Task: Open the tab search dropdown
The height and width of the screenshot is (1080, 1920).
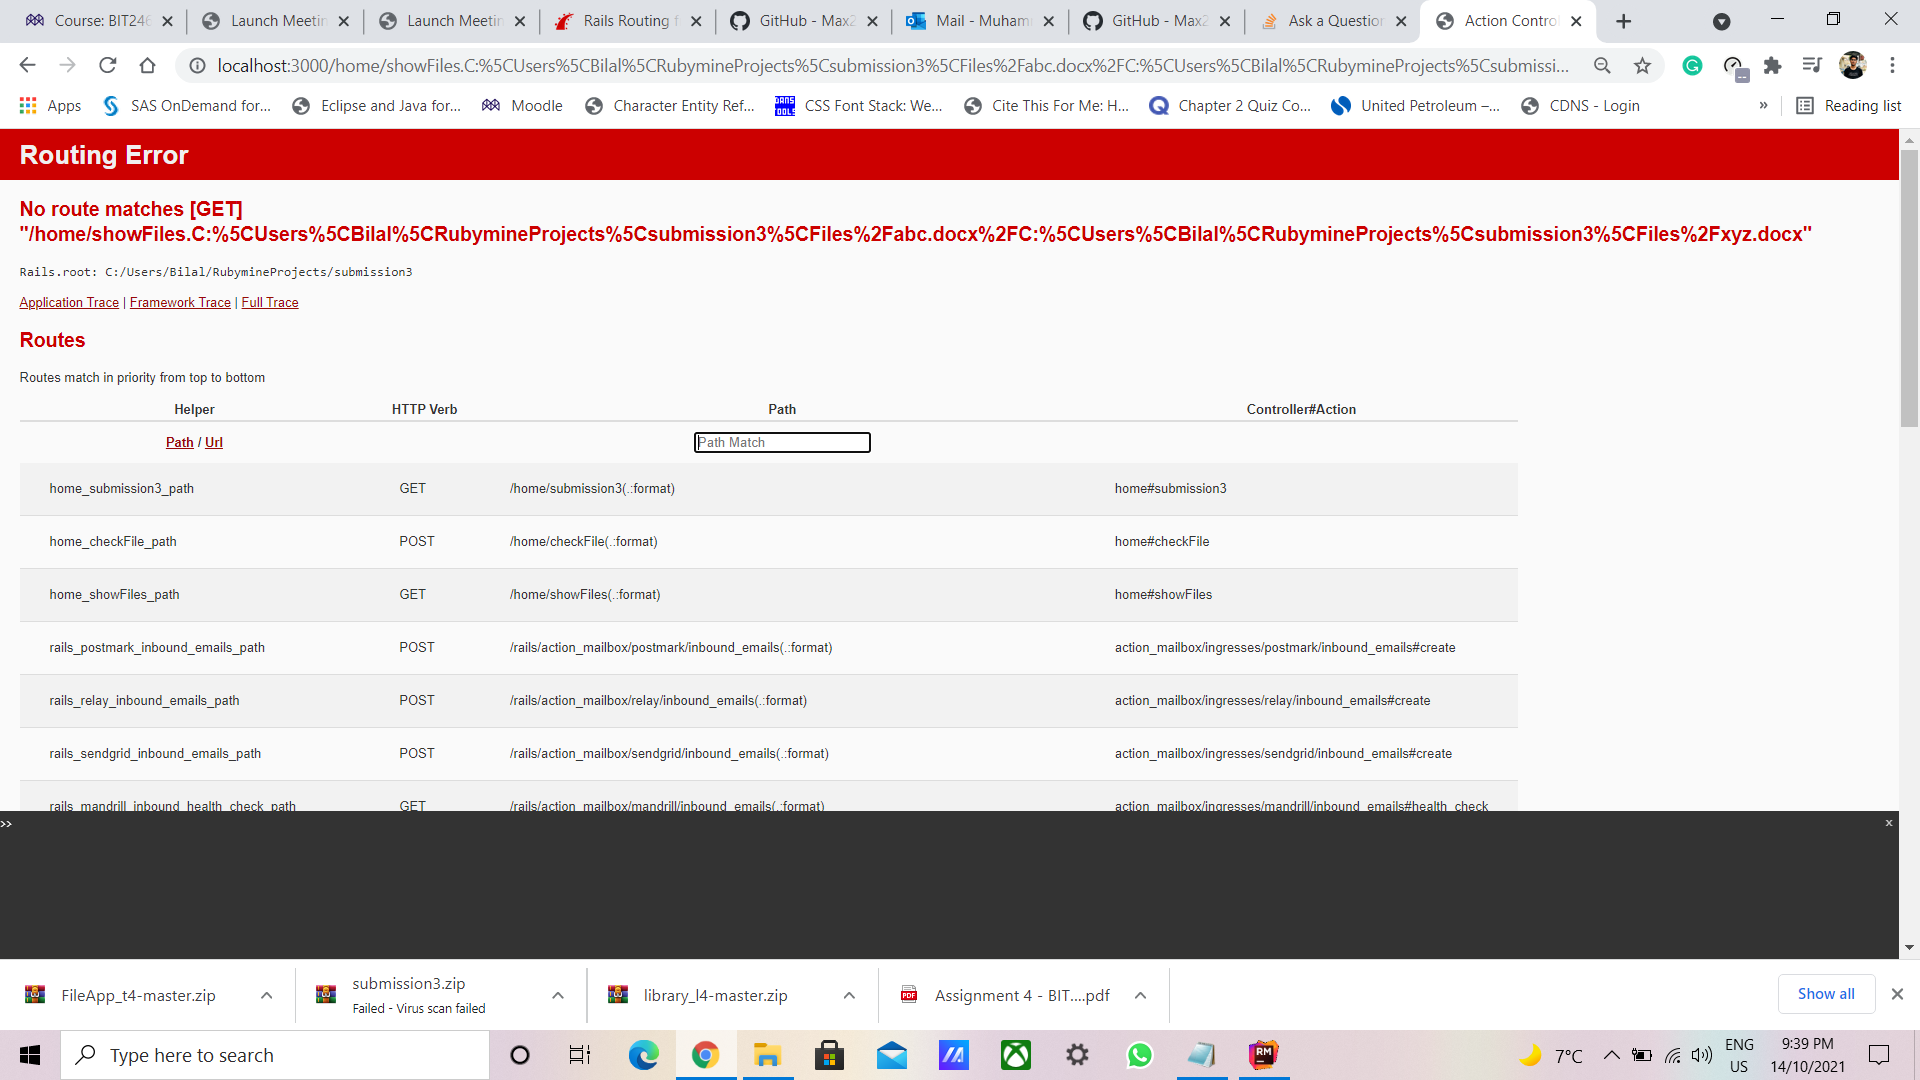Action: coord(1721,21)
